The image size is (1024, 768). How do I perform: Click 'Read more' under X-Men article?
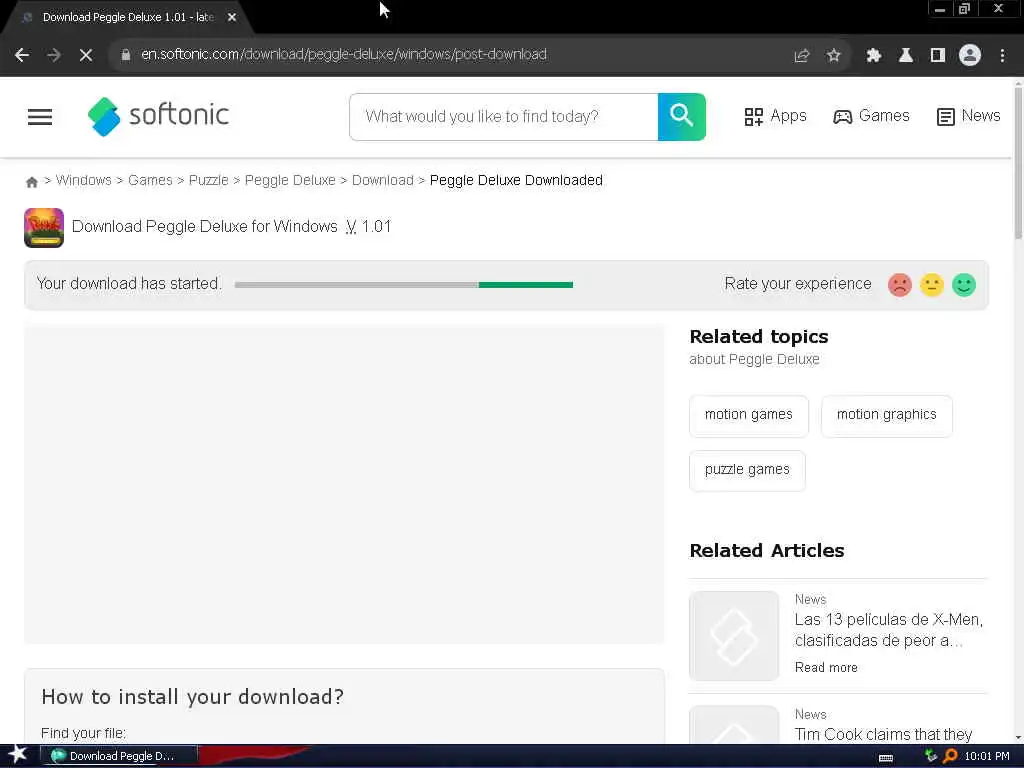826,667
